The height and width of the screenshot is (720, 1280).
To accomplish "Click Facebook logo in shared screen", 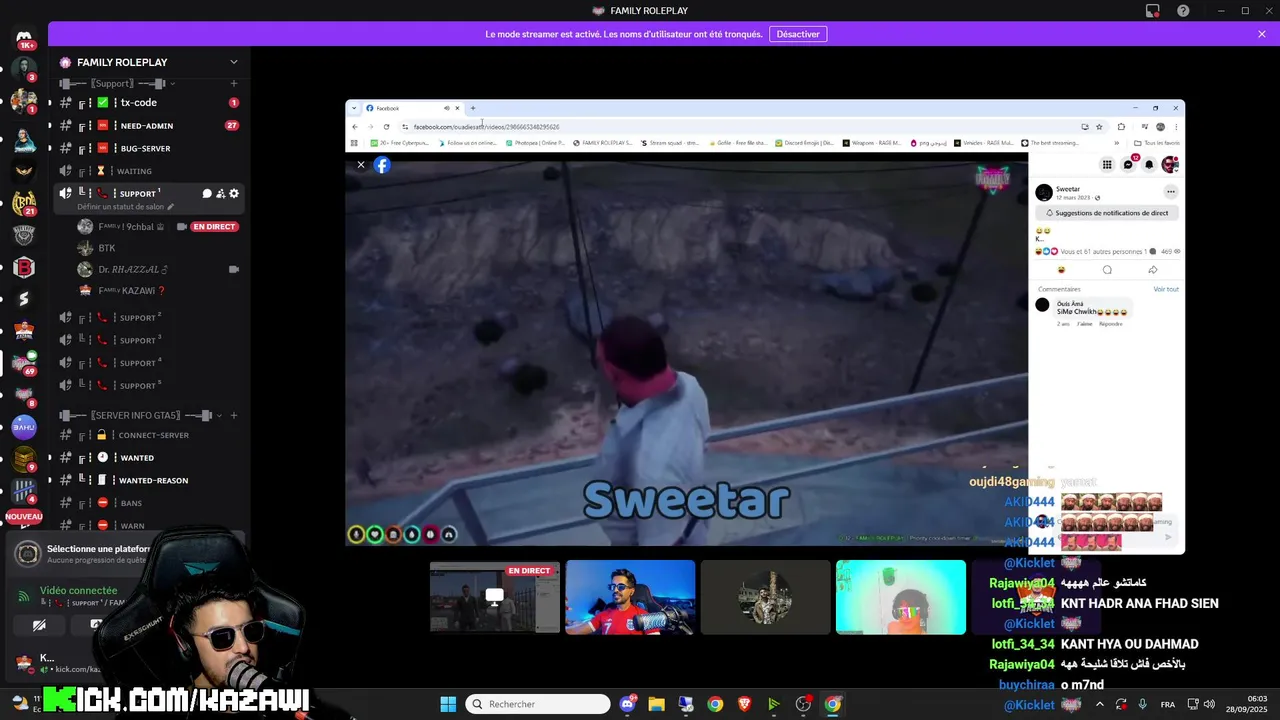I will pos(382,165).
